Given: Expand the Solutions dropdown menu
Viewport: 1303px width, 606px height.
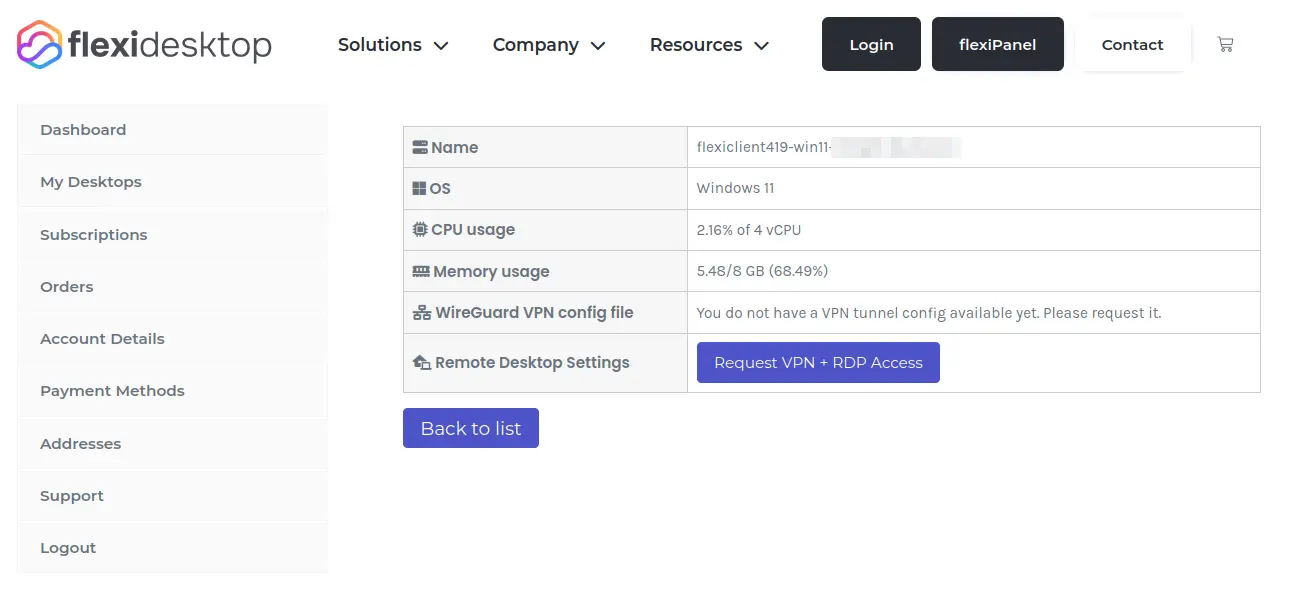Looking at the screenshot, I should point(393,45).
